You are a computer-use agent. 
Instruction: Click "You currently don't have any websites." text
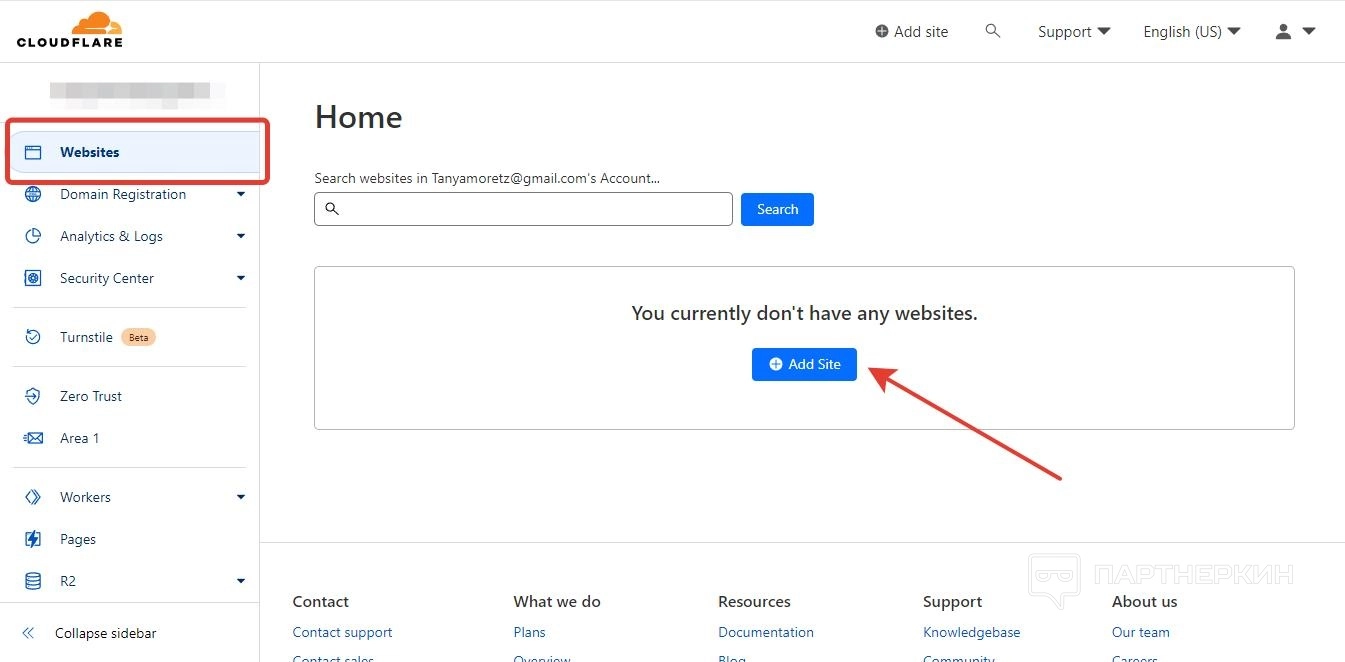tap(804, 313)
